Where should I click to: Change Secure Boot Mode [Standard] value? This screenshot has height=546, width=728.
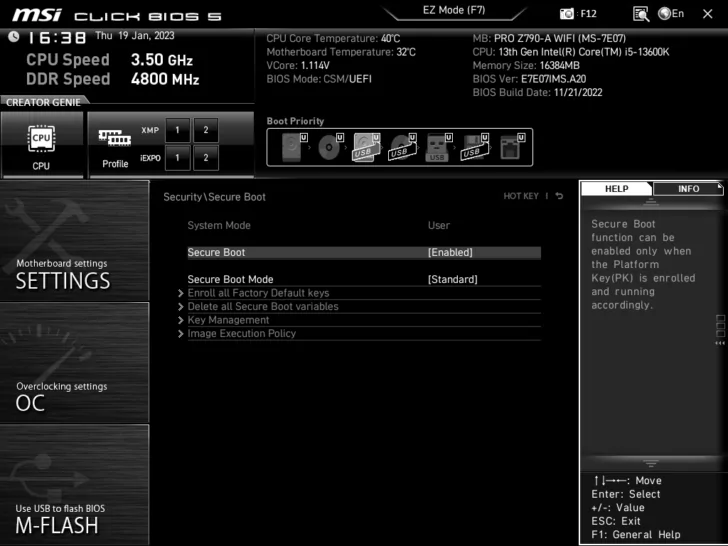point(452,280)
